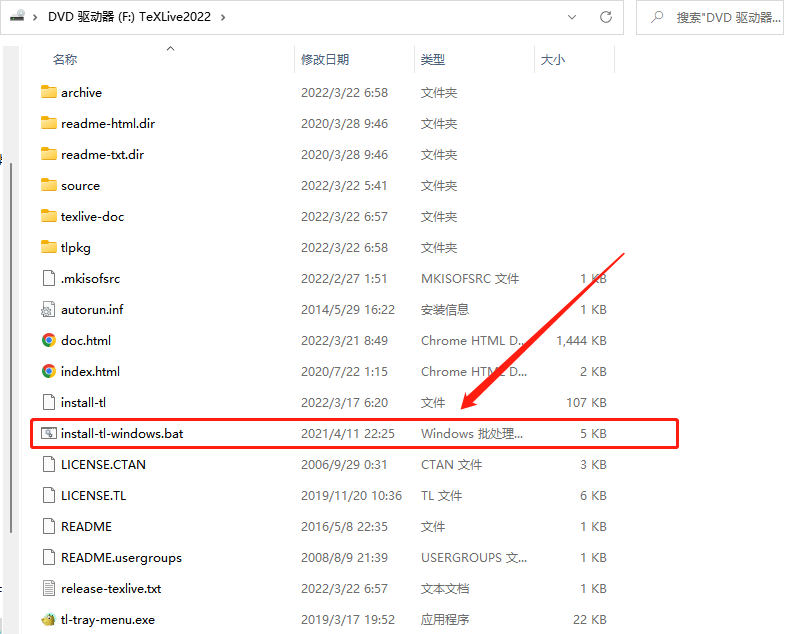Select the install-tl-windows.bat file name
The image size is (785, 634).
point(122,434)
